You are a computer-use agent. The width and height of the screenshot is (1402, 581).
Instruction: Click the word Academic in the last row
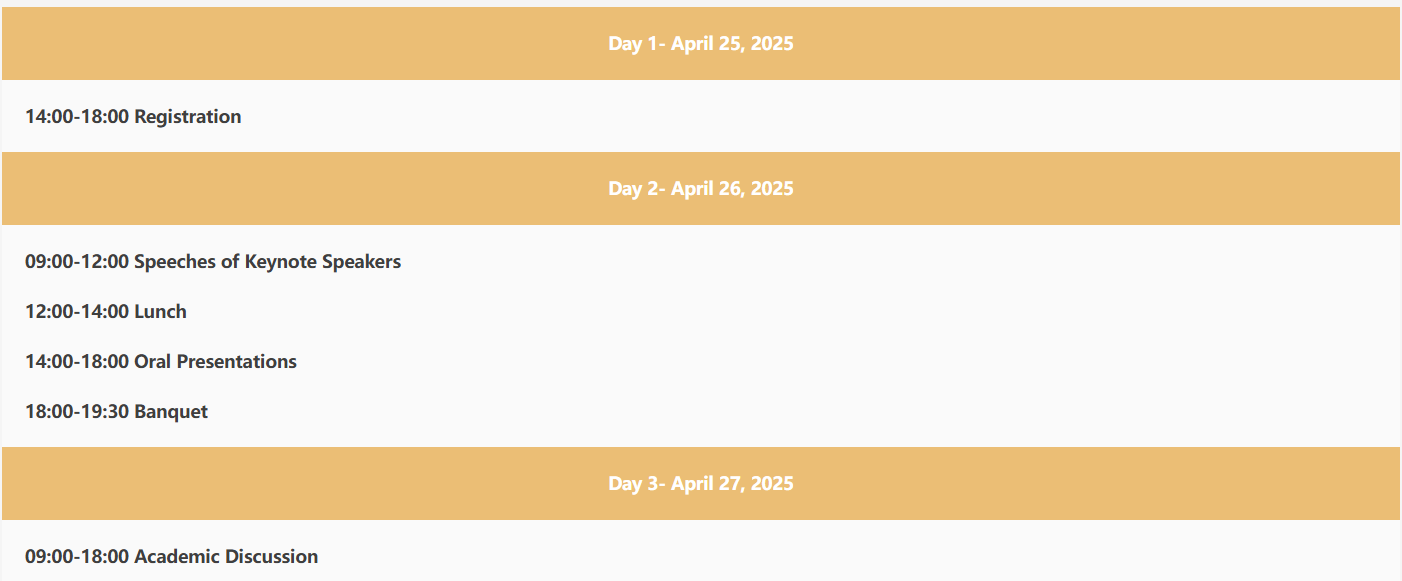point(176,557)
